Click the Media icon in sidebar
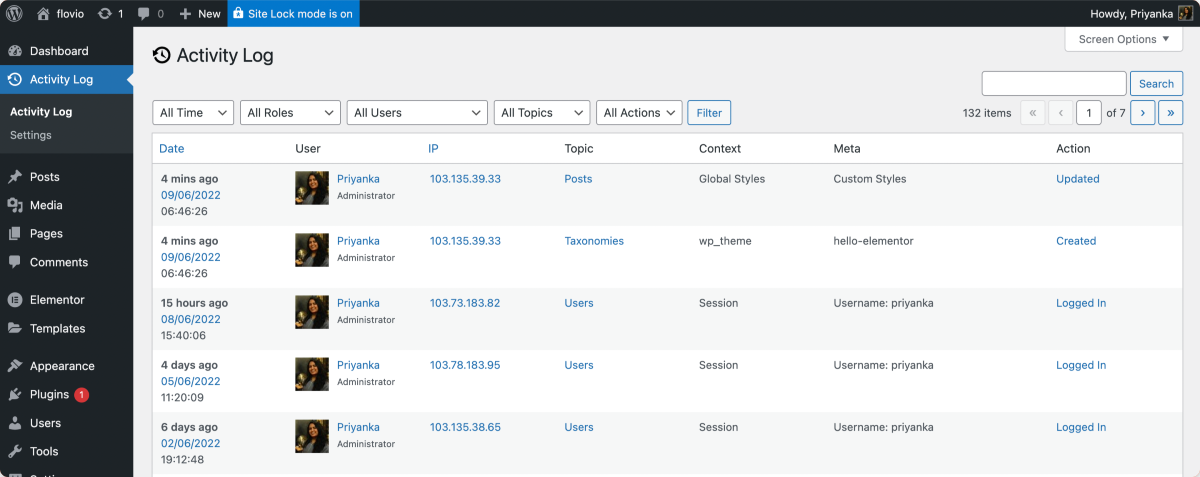This screenshot has height=477, width=1200. (15, 205)
